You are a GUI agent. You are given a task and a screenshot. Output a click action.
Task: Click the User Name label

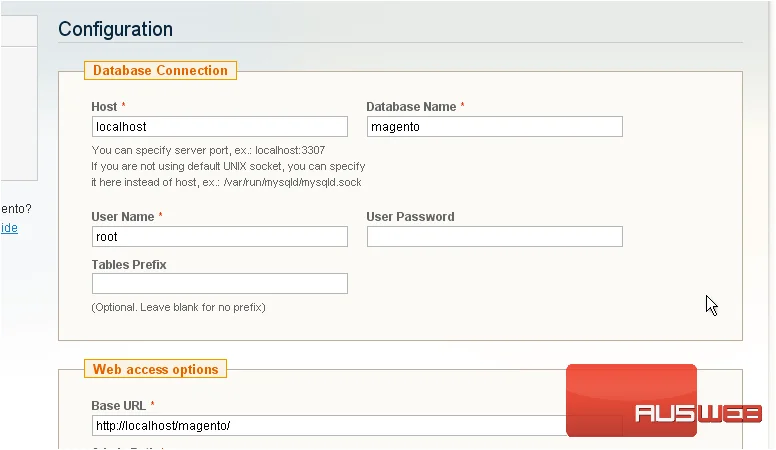(x=123, y=217)
